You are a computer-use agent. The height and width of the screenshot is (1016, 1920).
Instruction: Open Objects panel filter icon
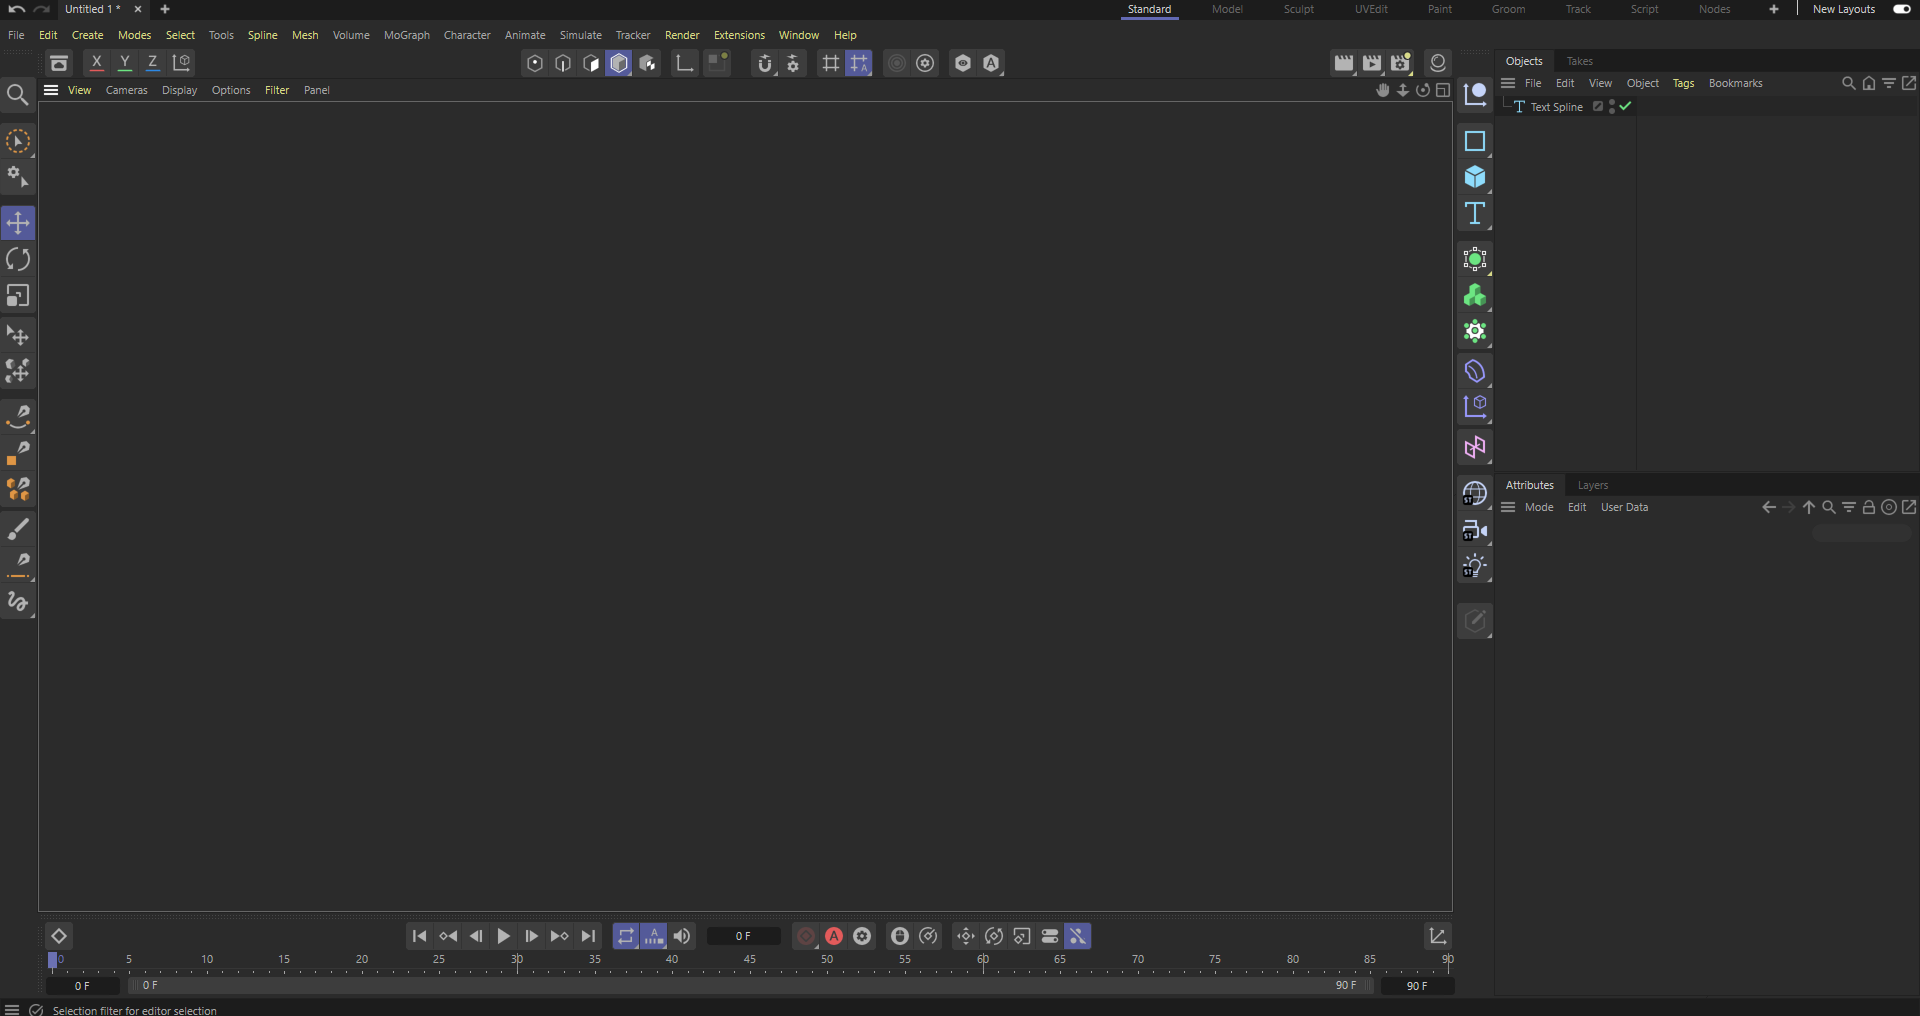(x=1888, y=84)
